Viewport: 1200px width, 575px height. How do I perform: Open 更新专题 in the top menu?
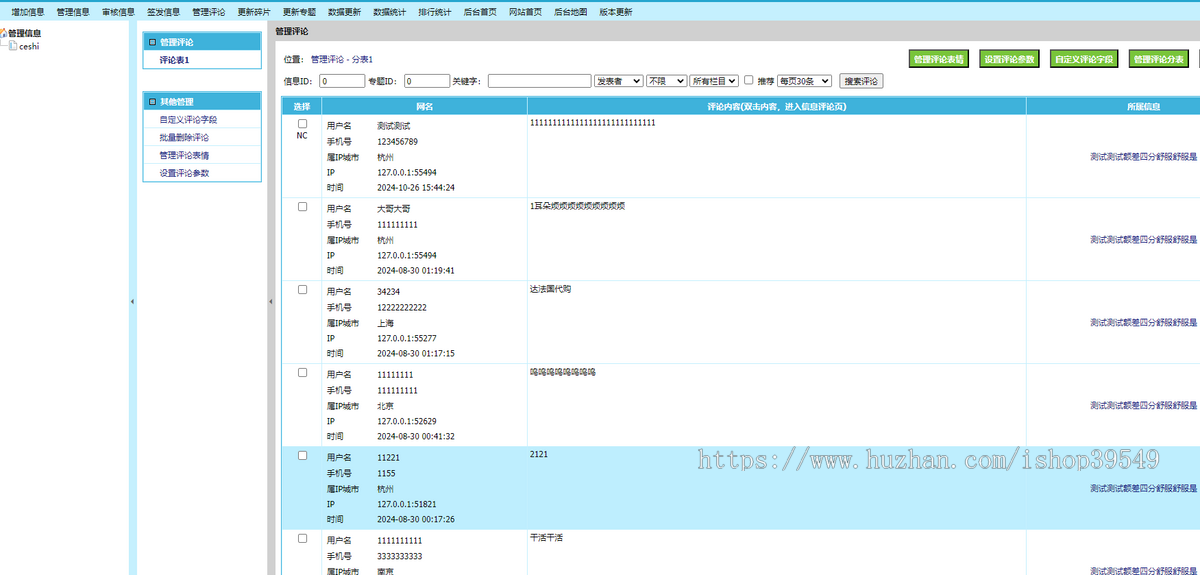pos(299,12)
